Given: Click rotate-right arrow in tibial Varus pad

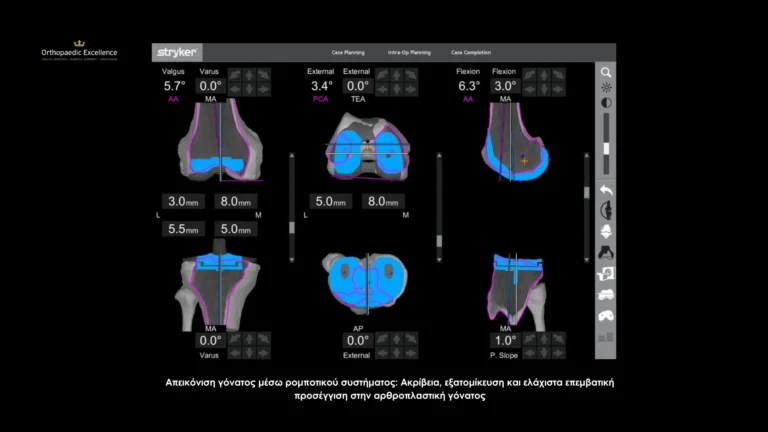Looking at the screenshot, I should 264,339.
